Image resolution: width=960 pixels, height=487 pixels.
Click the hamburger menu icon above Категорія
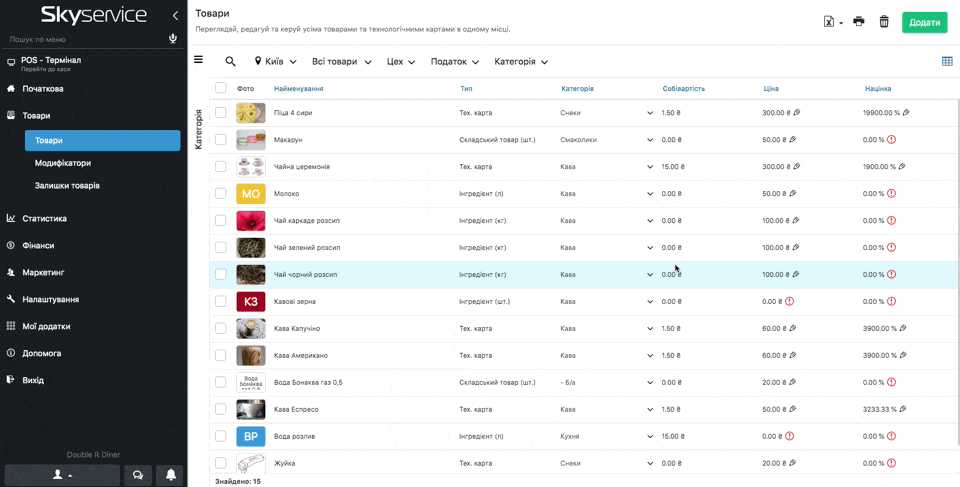(x=198, y=60)
